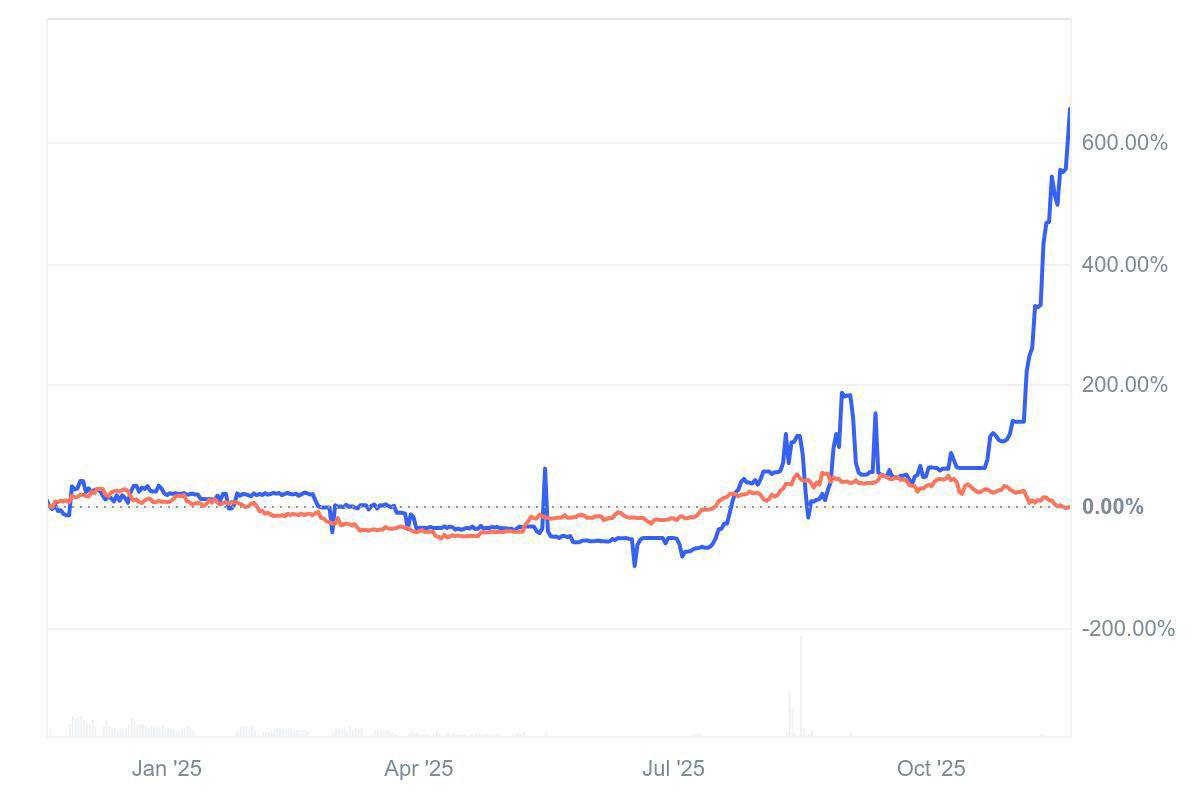Click the red line's final point at right edge
Screen dimensions: 1200x800
click(1068, 507)
